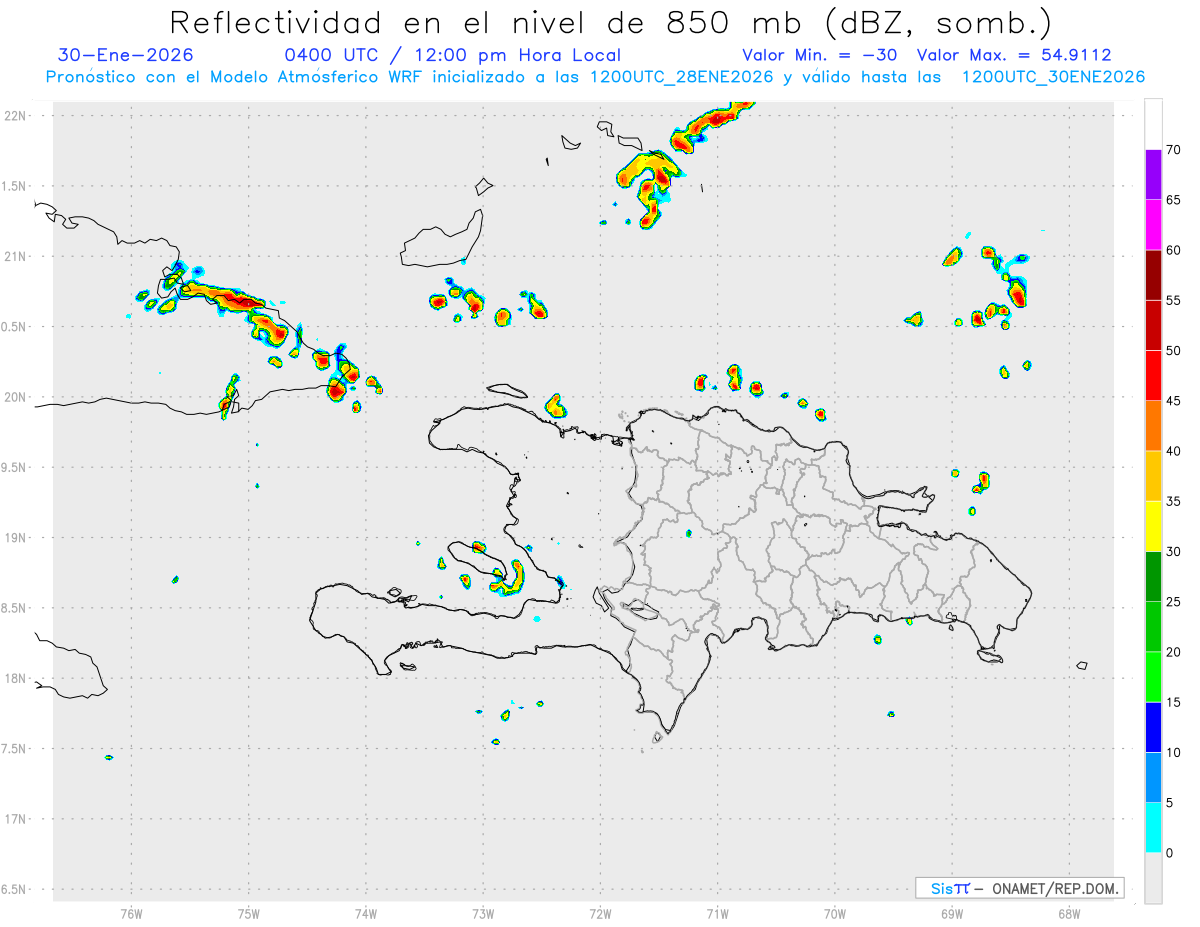The image size is (1200, 927).
Task: Click the colorbar label '25'
Action: (x=1174, y=601)
